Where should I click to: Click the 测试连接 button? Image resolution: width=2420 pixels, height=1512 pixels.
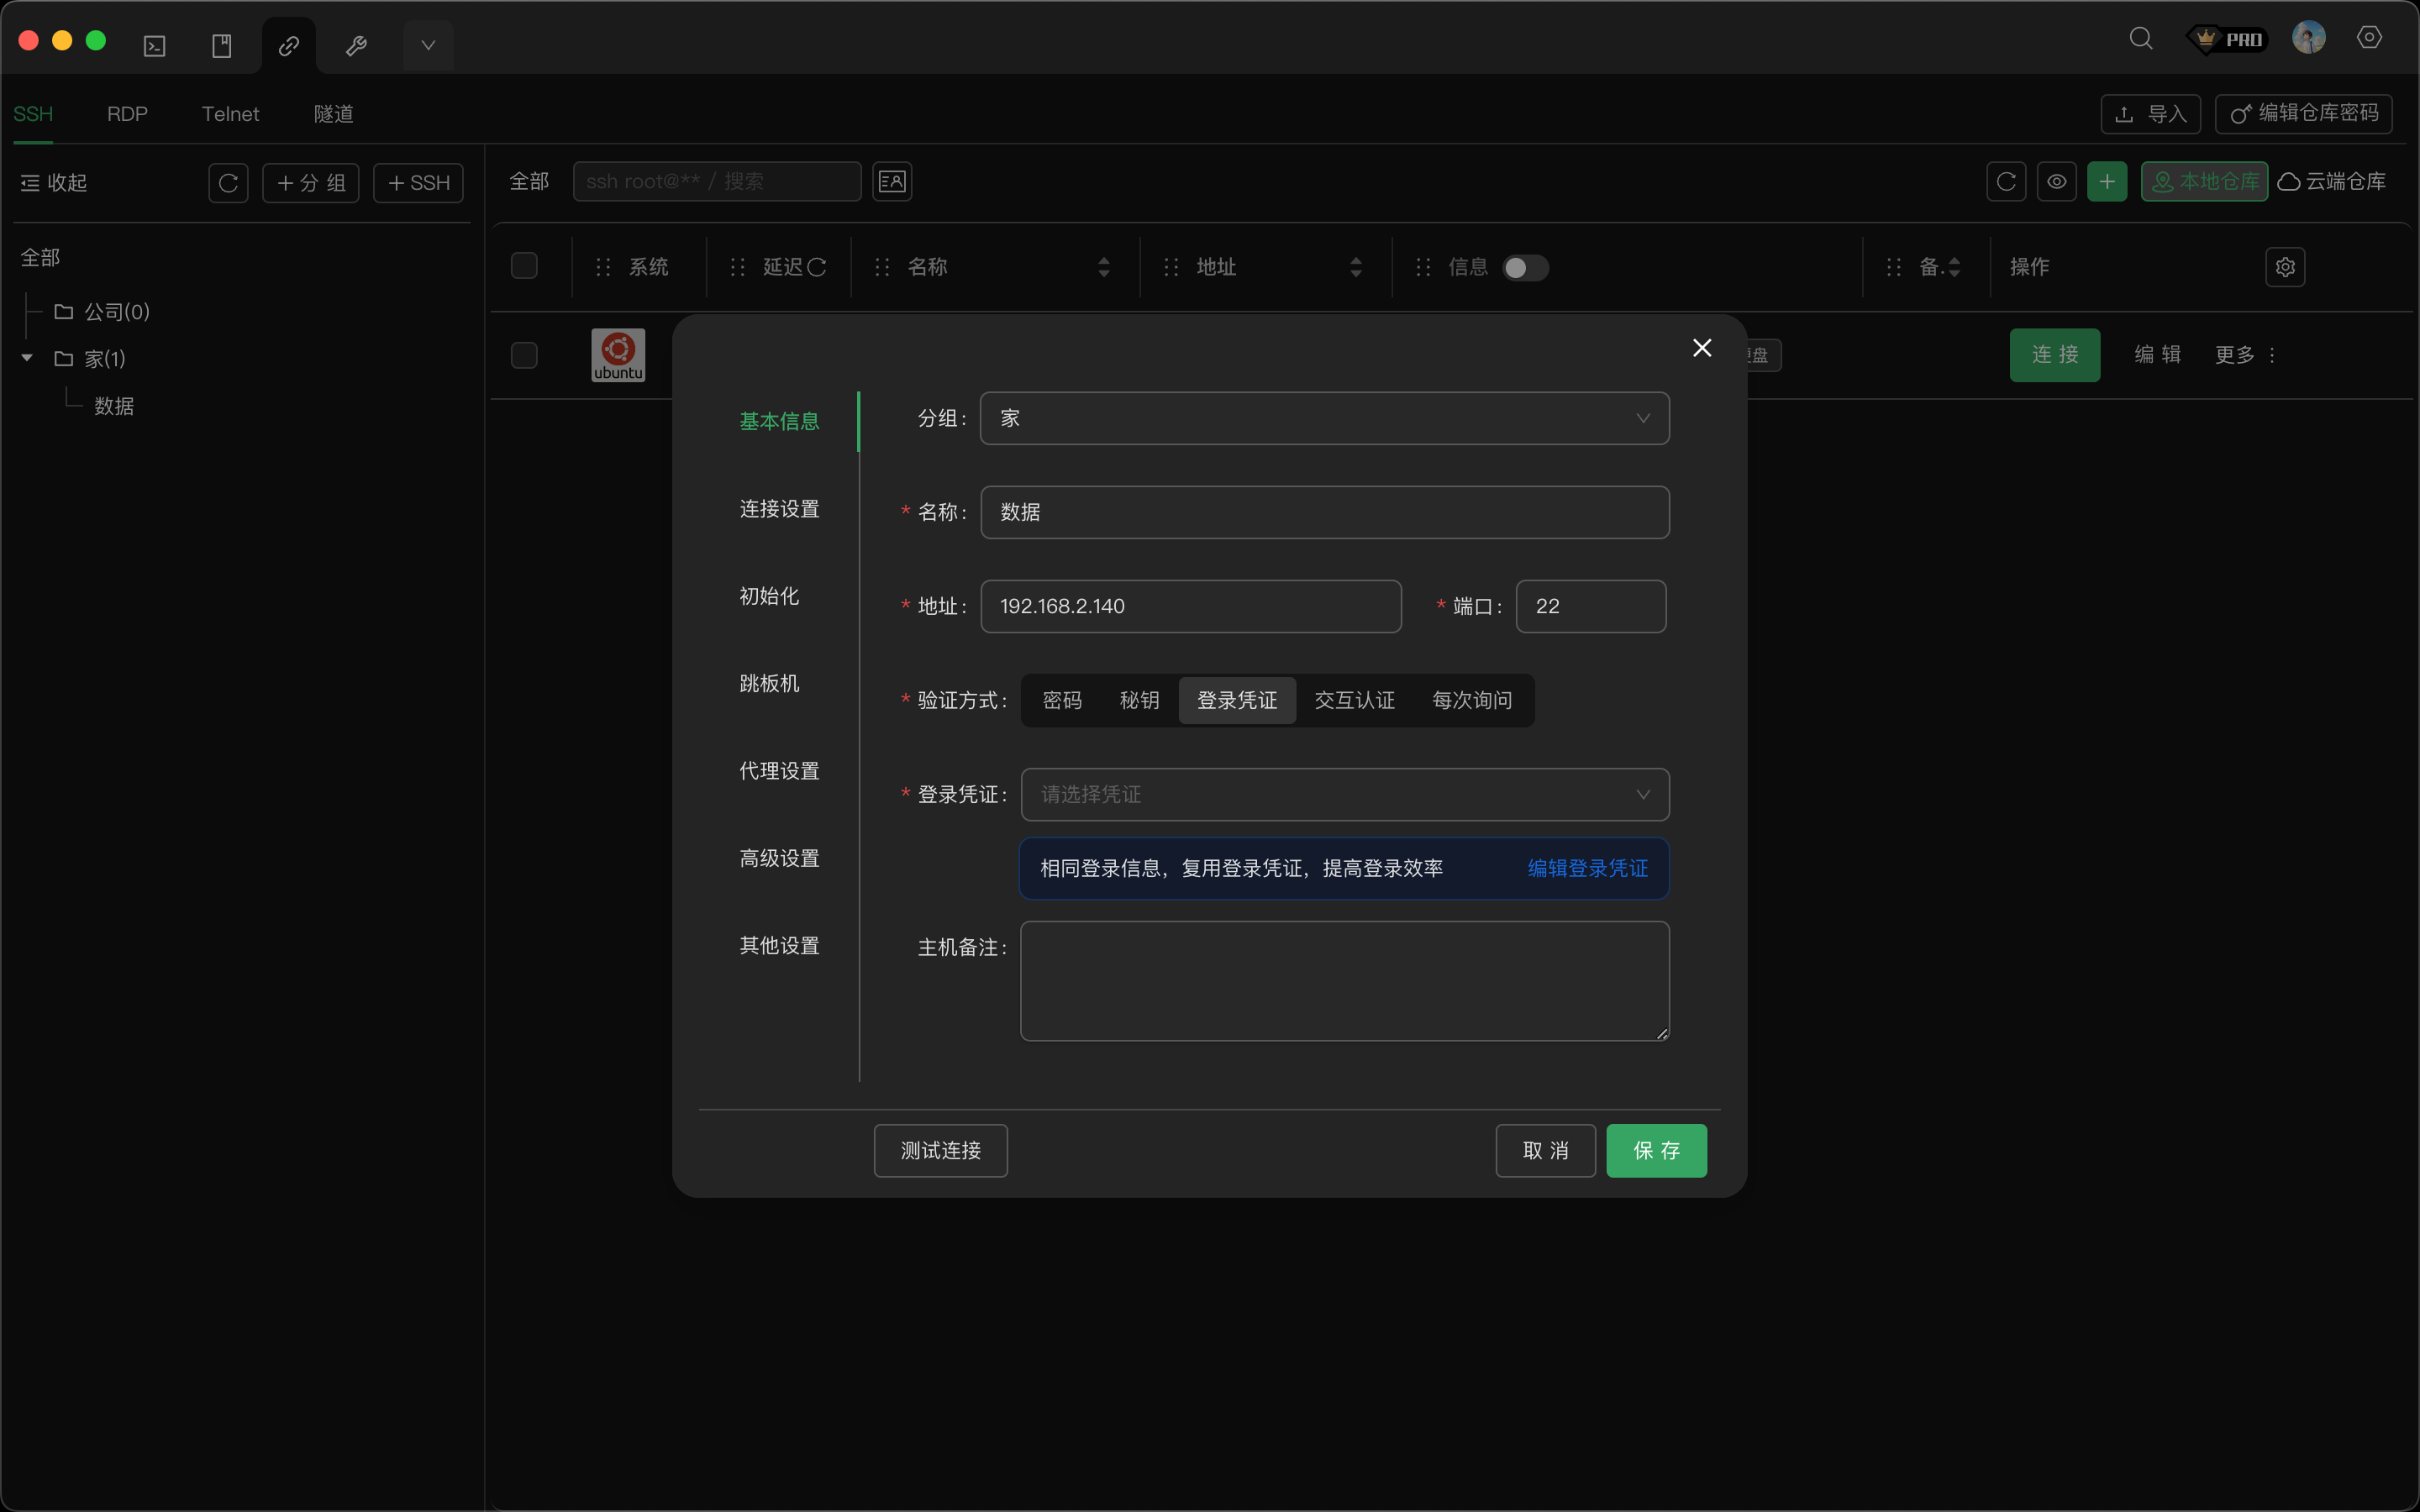coord(940,1150)
